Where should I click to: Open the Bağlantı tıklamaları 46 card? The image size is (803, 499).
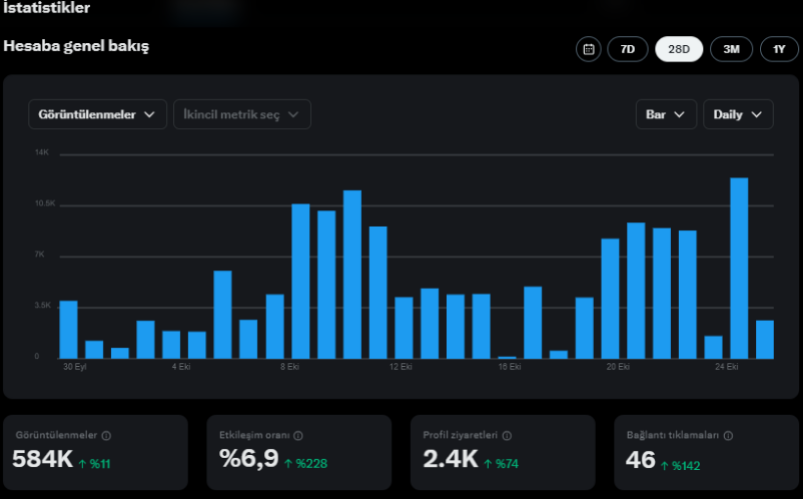click(x=707, y=452)
